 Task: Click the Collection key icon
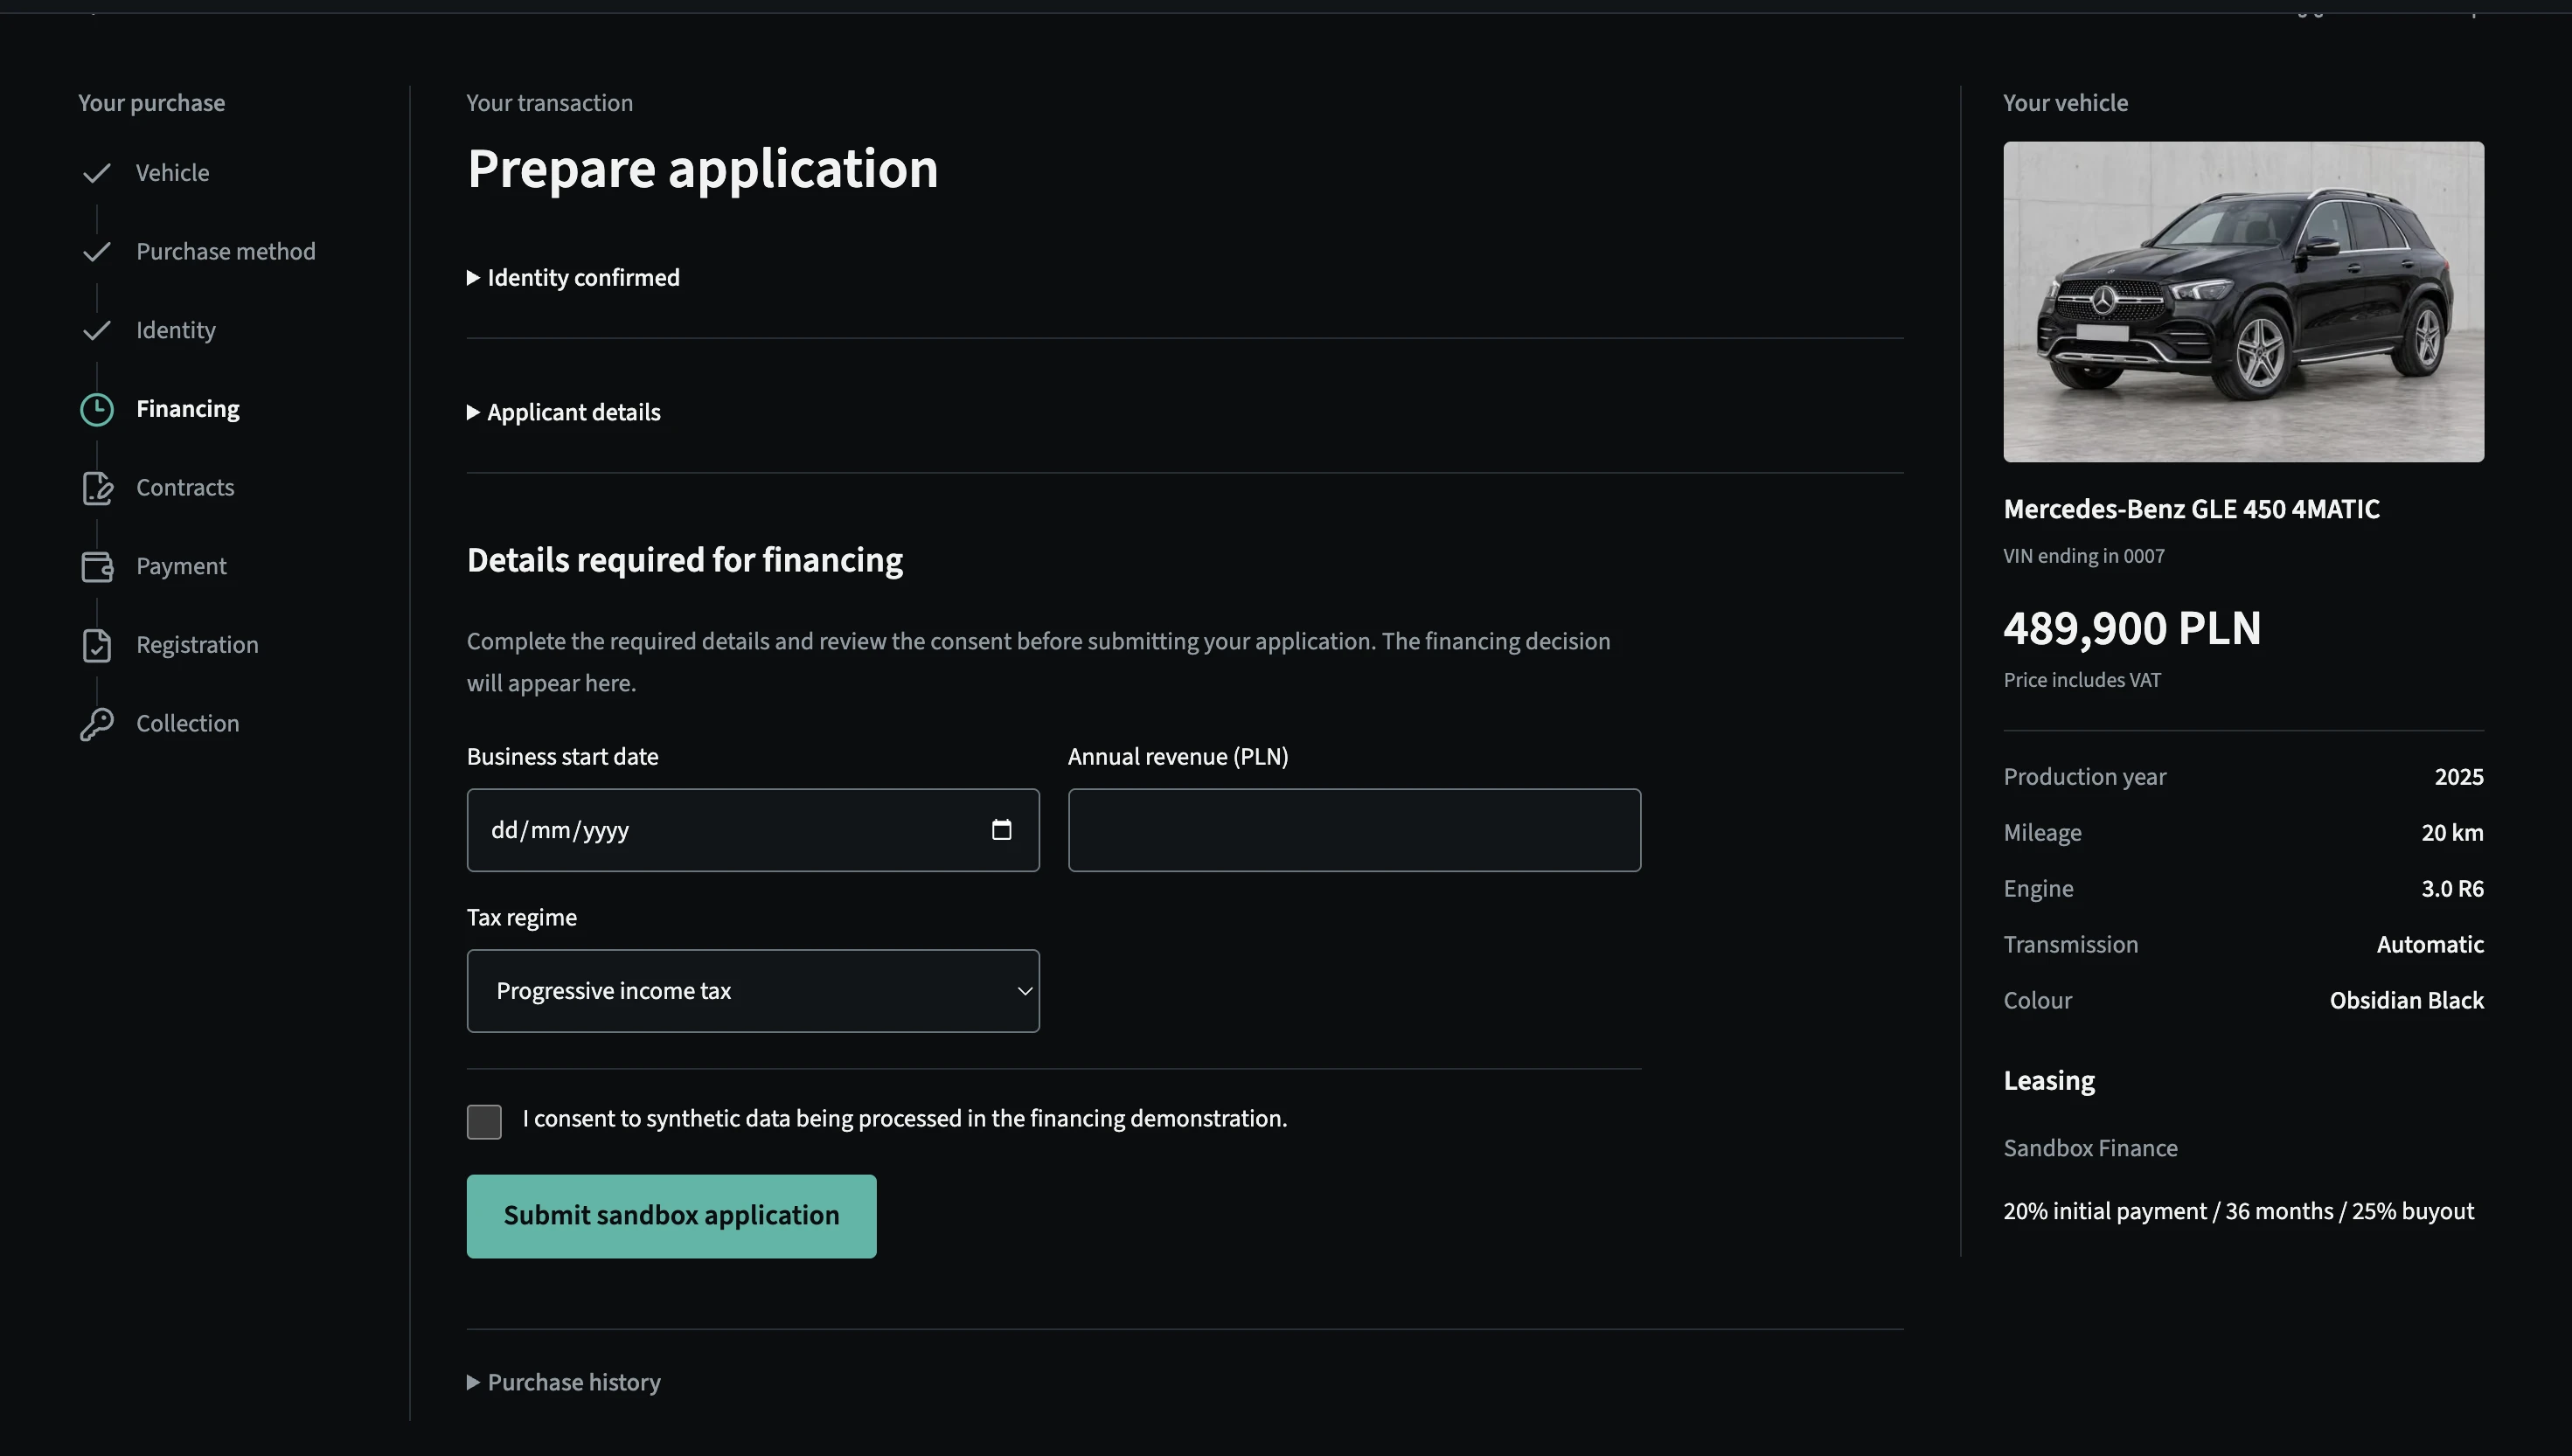[97, 724]
